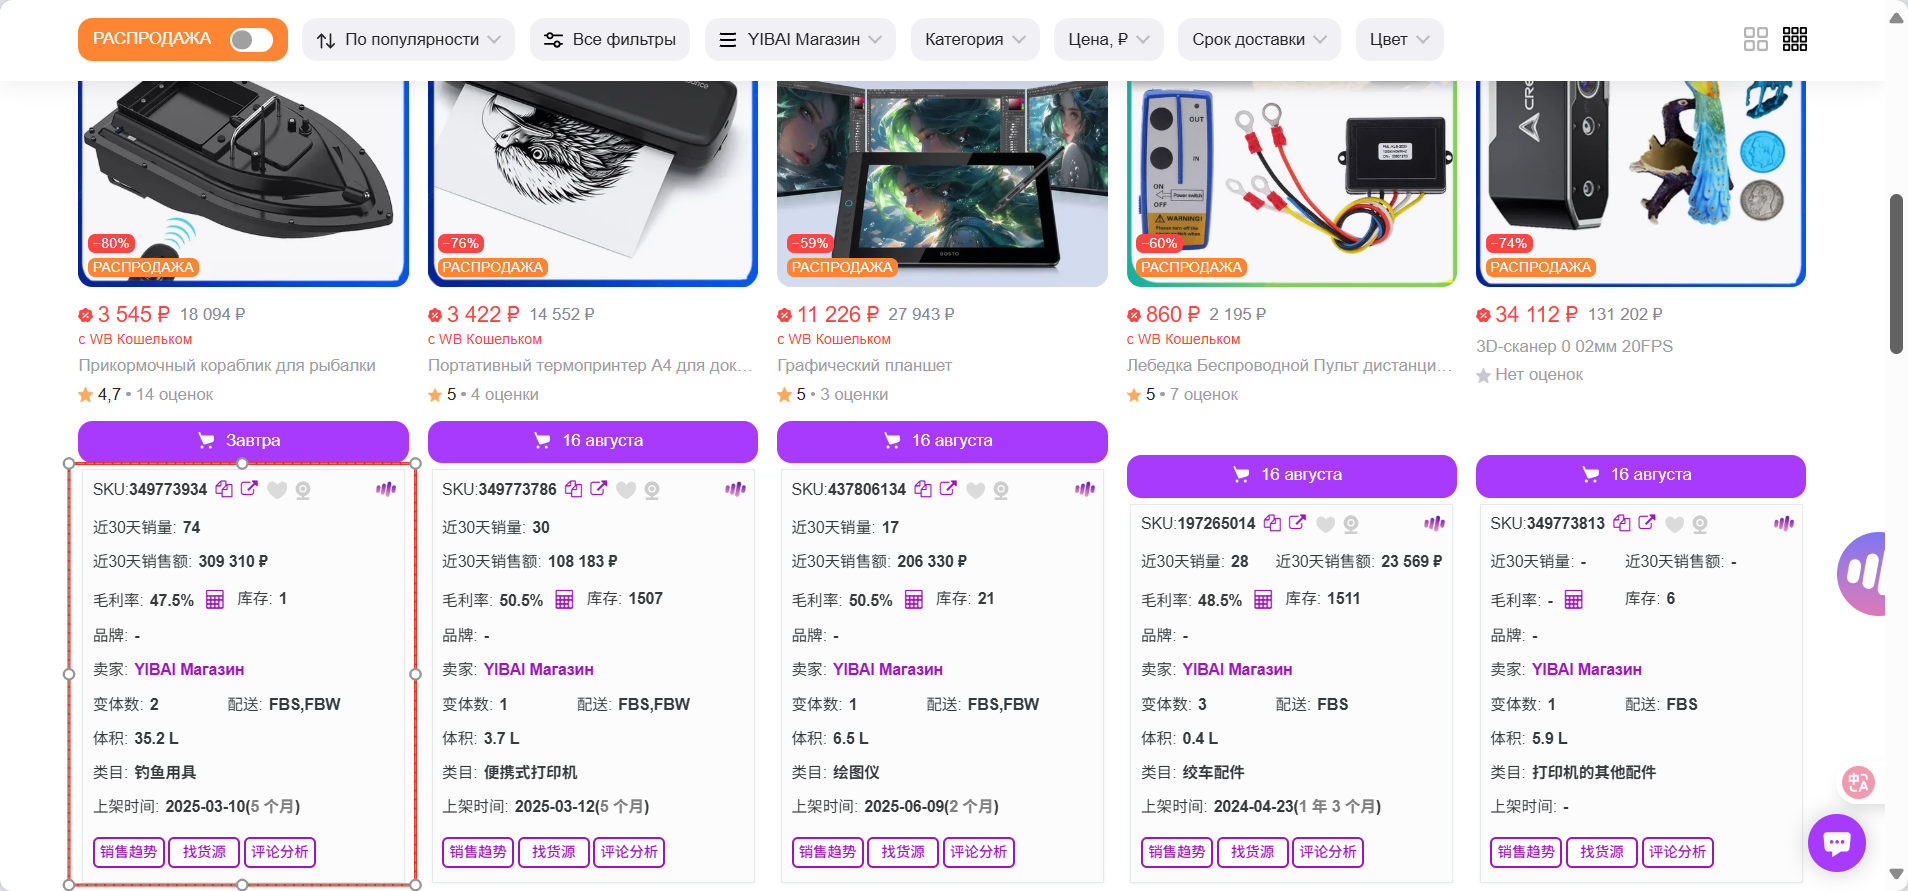Switch to large grid view icon
The height and width of the screenshot is (891, 1908).
(x=1756, y=39)
